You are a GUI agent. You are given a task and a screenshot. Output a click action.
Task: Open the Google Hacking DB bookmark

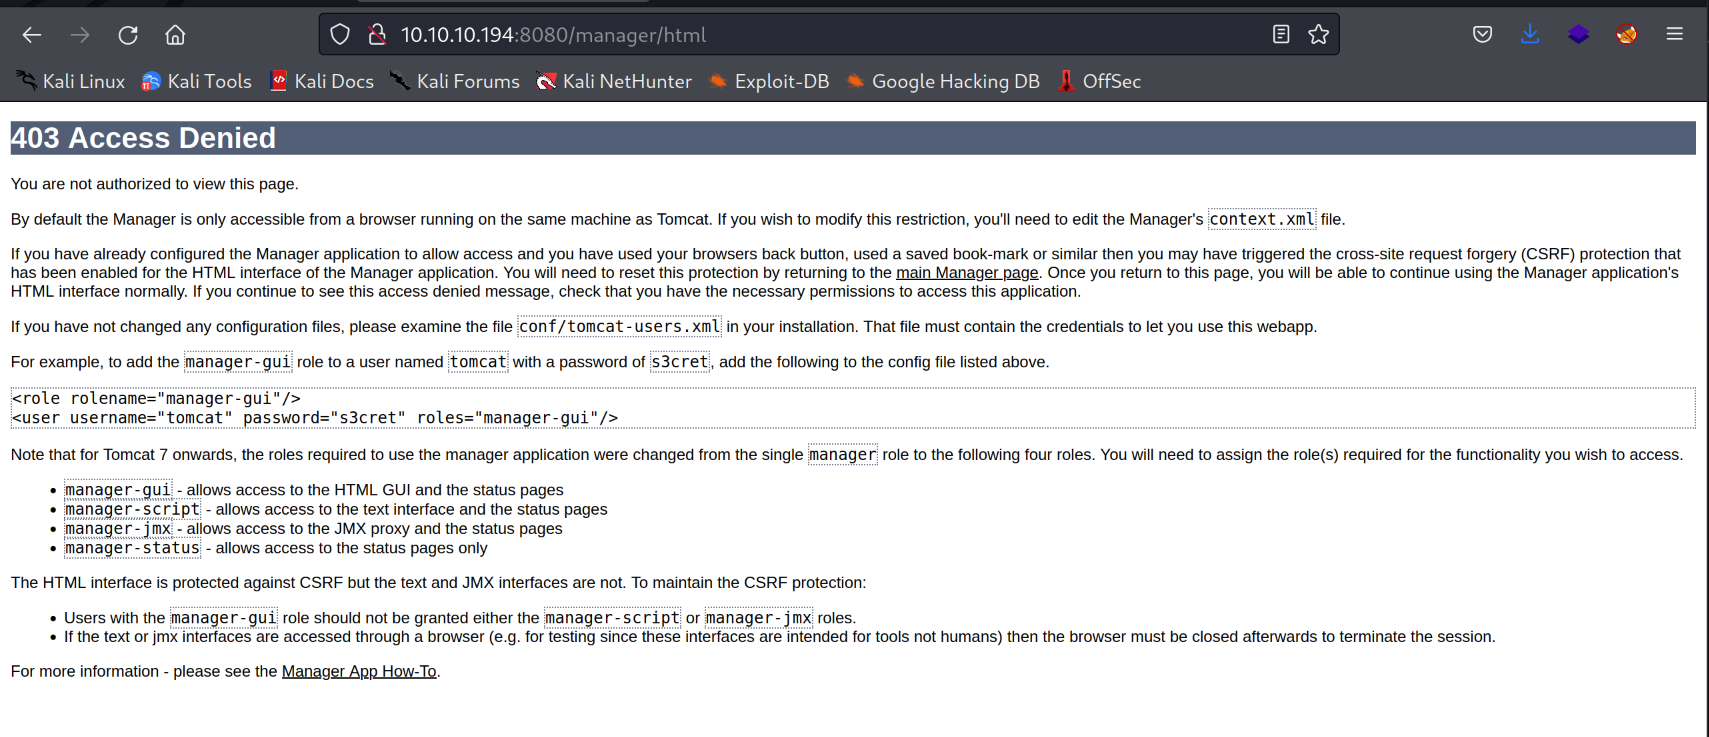click(943, 82)
